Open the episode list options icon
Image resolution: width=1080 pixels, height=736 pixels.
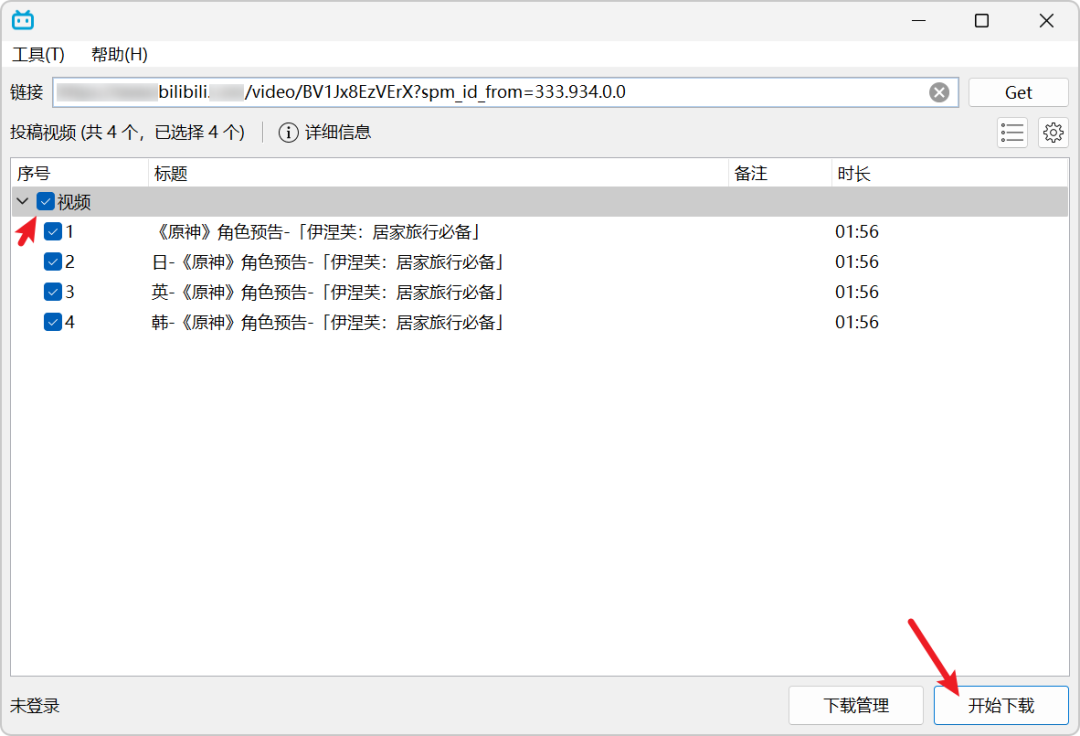[1012, 132]
